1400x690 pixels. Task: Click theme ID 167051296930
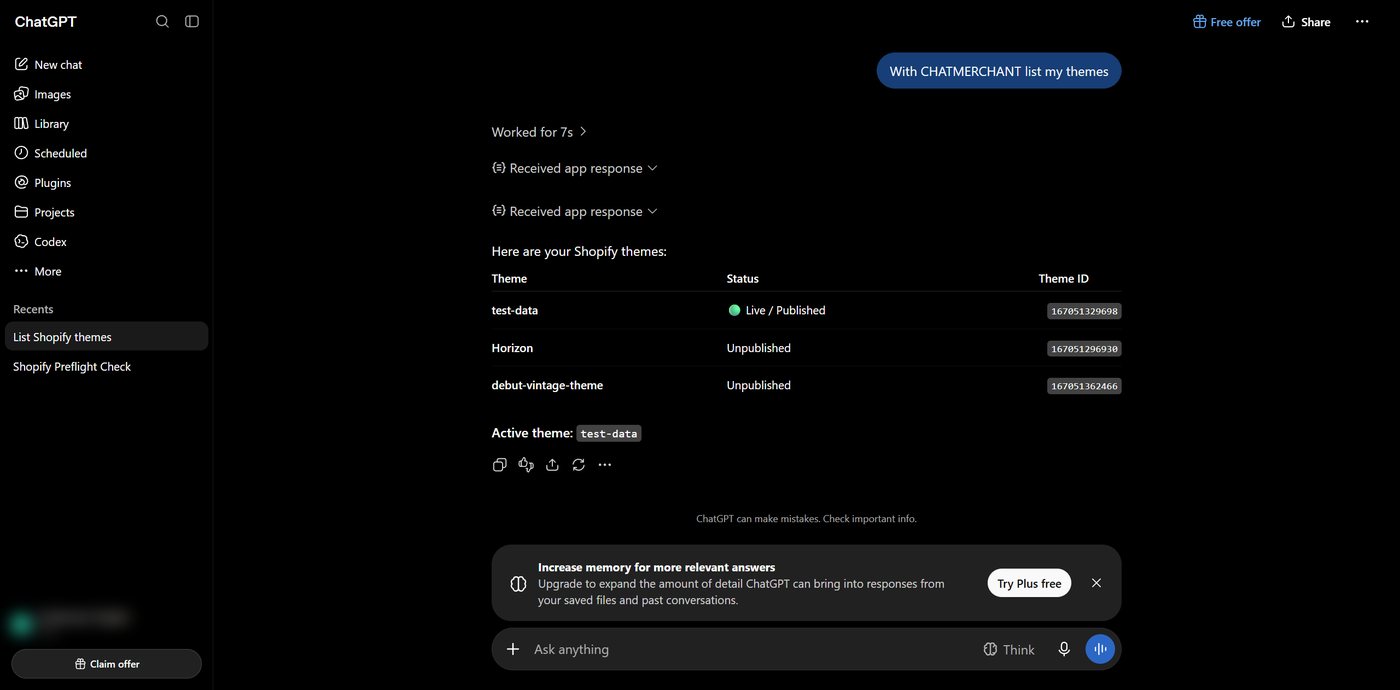(1084, 349)
